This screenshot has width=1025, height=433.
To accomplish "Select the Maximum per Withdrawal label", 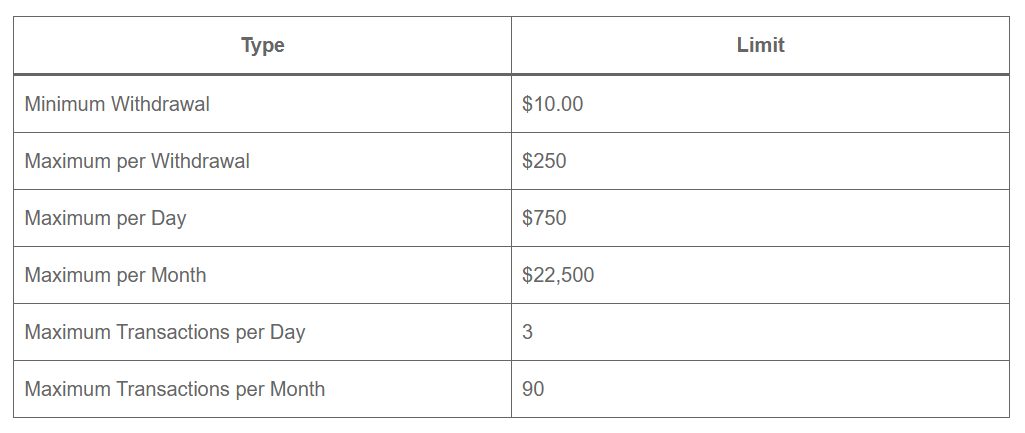I will [137, 161].
